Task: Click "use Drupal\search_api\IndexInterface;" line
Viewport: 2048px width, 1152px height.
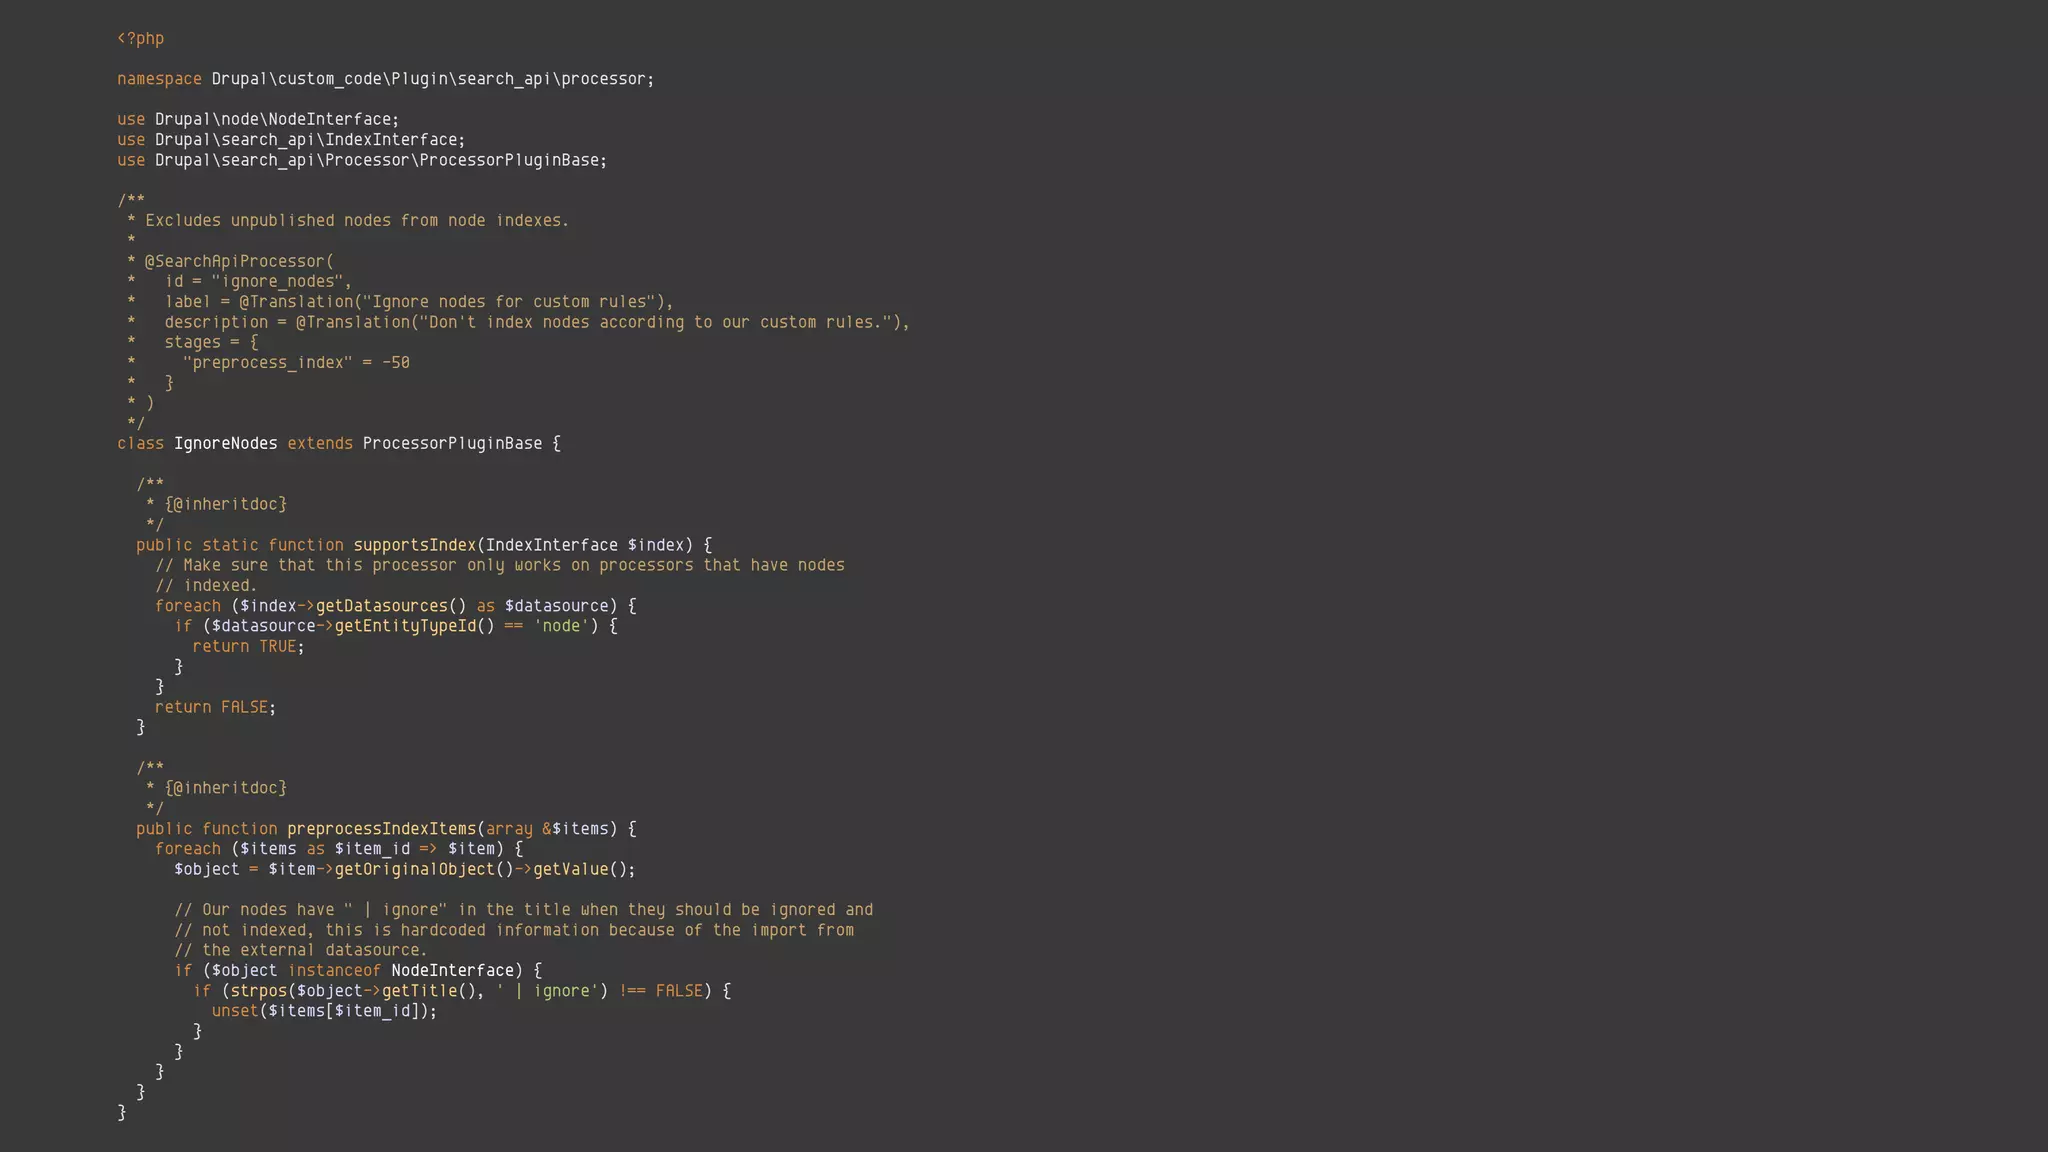Action: 291,140
